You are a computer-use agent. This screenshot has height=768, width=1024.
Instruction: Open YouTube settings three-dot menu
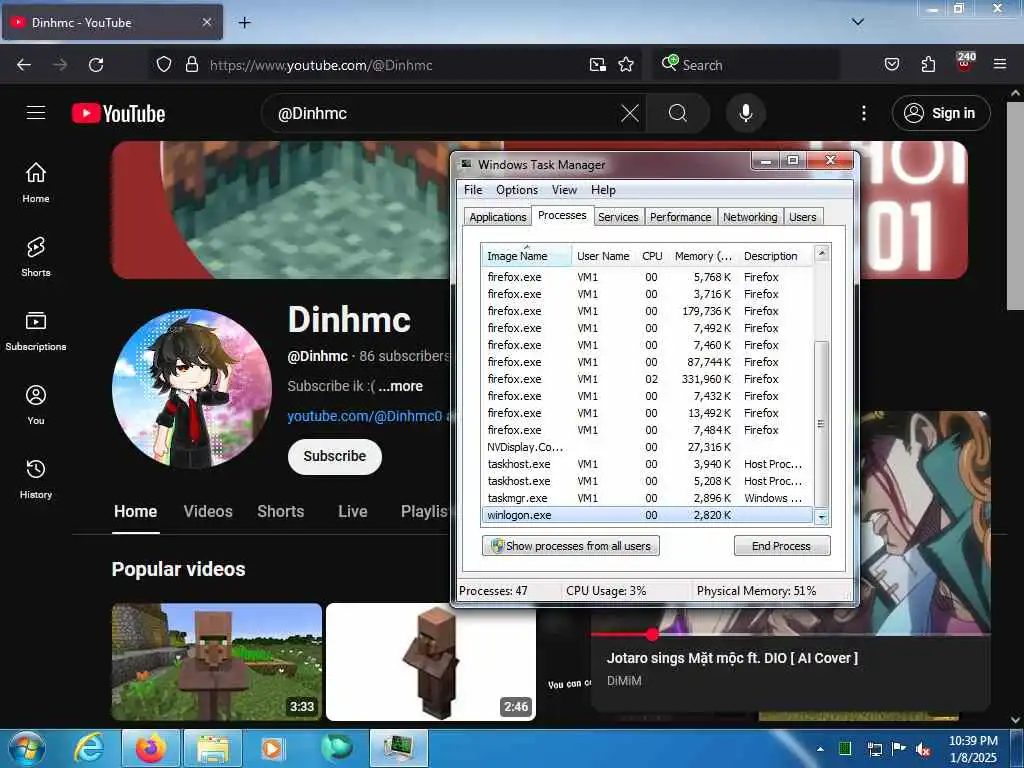863,114
